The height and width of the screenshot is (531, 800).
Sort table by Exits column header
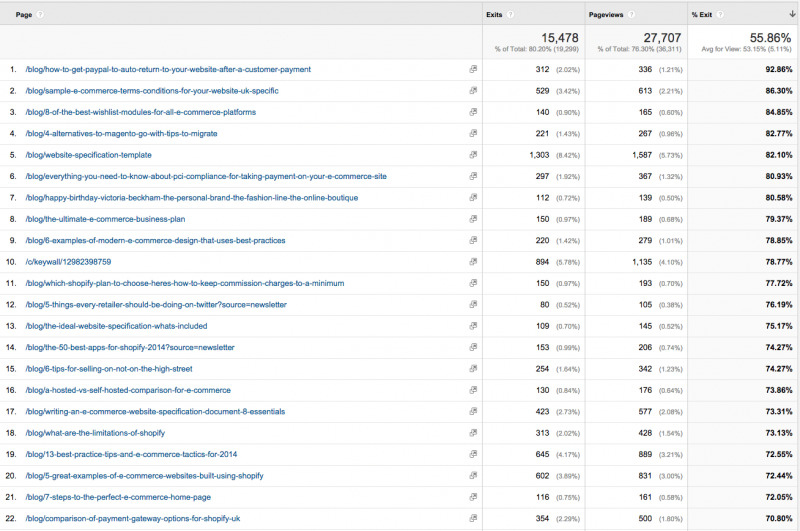pyautogui.click(x=494, y=15)
